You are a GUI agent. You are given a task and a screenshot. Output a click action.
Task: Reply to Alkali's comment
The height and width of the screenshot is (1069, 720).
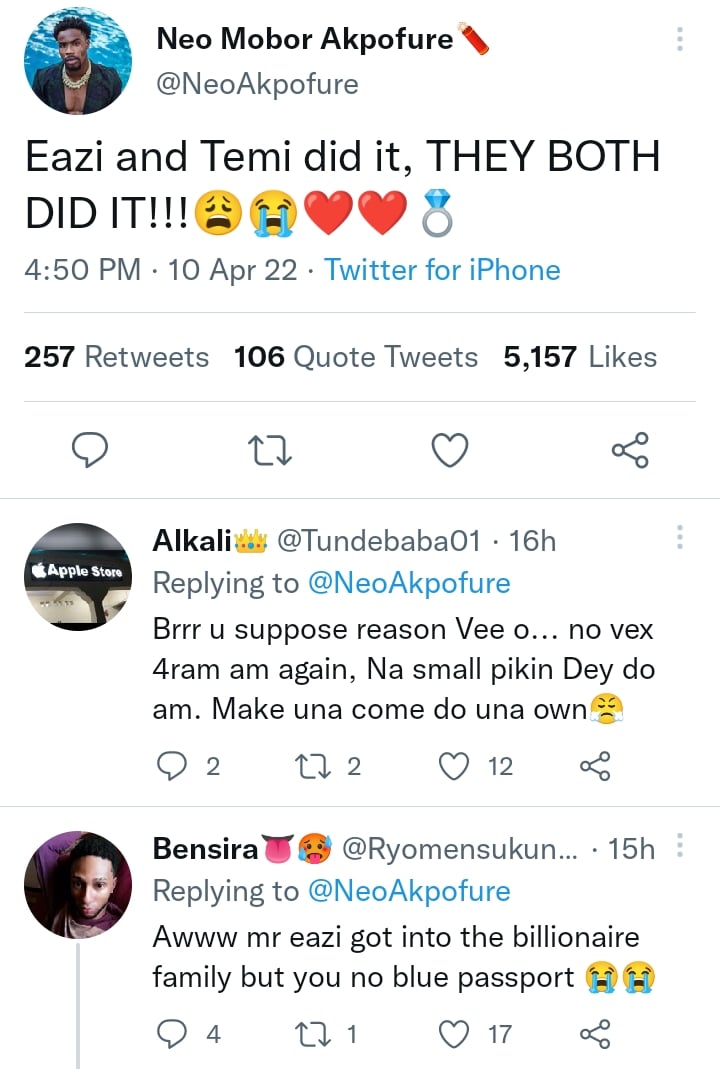coord(174,766)
